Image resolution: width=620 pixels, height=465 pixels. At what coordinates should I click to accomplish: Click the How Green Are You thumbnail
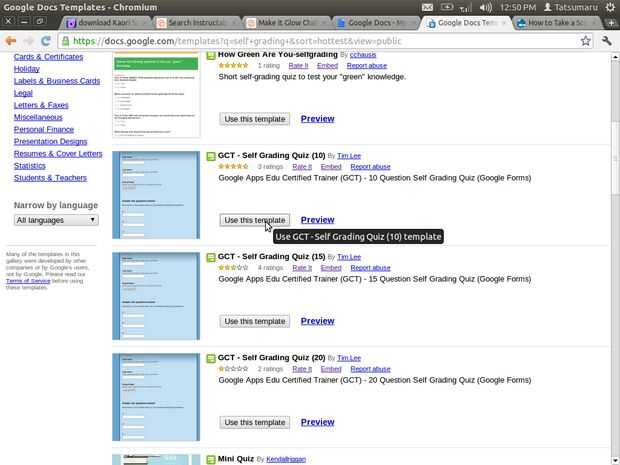pyautogui.click(x=156, y=95)
